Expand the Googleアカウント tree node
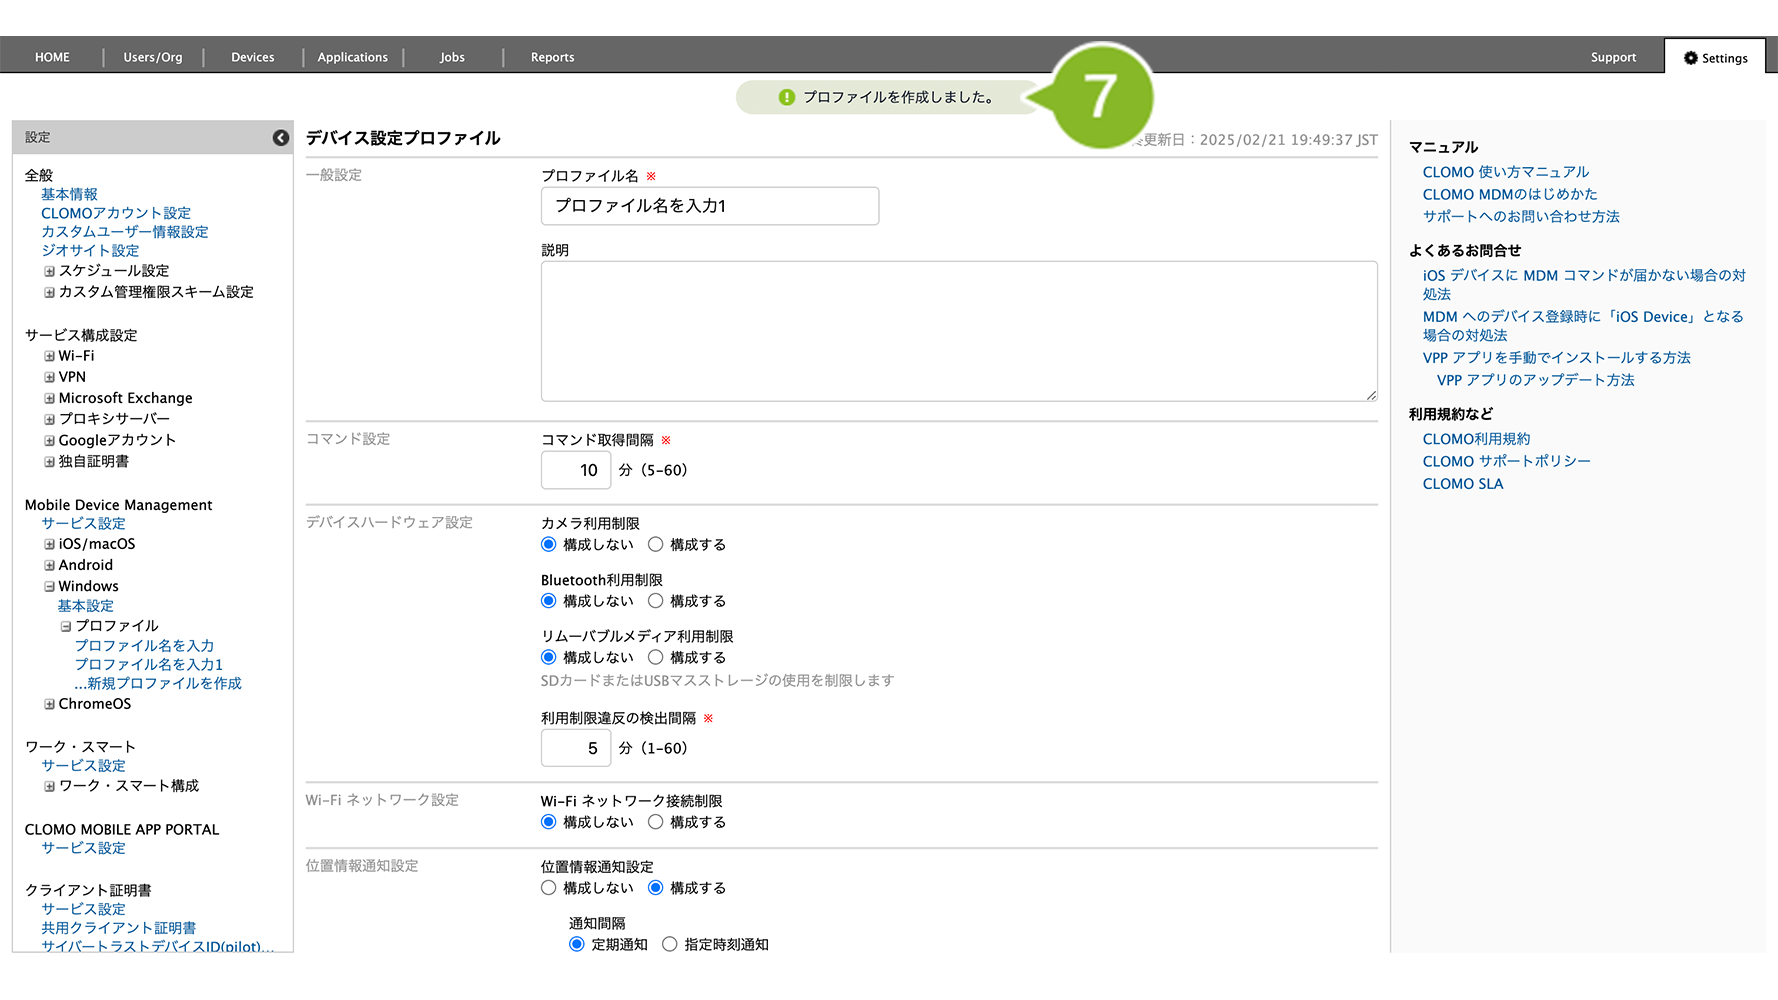The width and height of the screenshot is (1778, 1000). tap(49, 441)
